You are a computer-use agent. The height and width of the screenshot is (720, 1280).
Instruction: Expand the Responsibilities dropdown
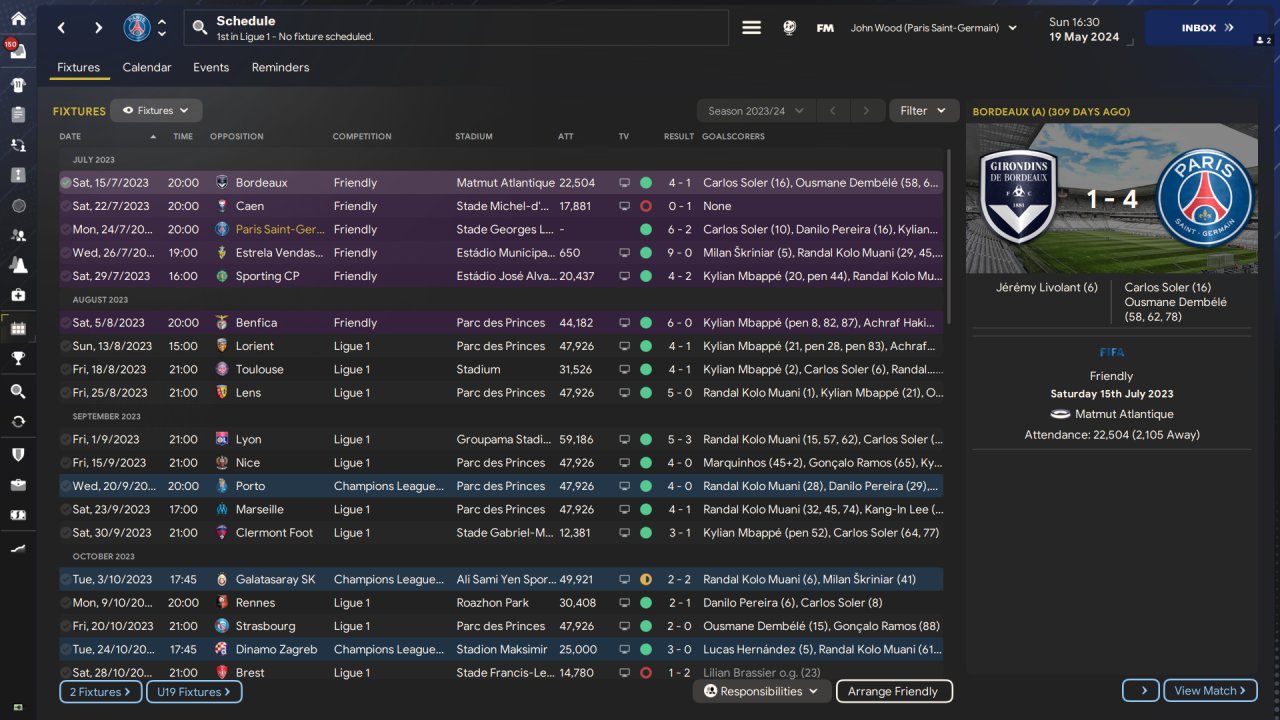click(761, 691)
